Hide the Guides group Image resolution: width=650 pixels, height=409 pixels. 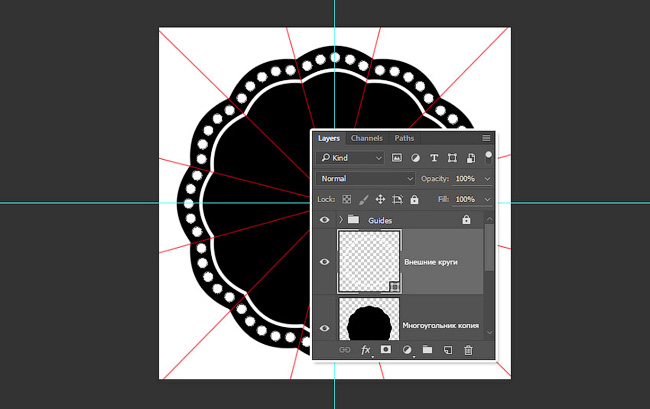pyautogui.click(x=325, y=220)
